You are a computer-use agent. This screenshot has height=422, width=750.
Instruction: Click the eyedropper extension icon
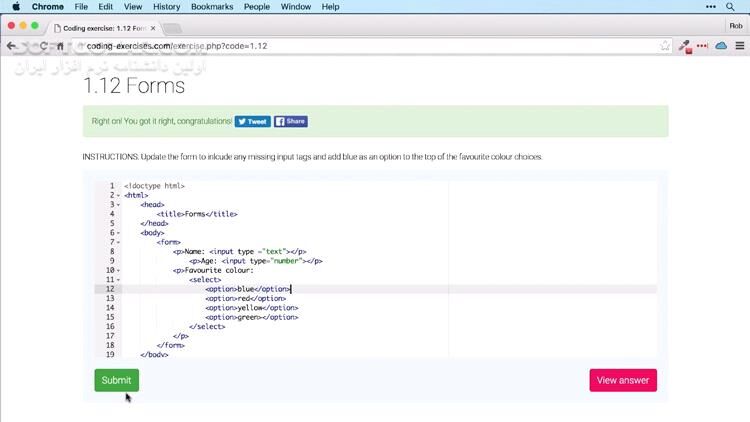pos(685,46)
